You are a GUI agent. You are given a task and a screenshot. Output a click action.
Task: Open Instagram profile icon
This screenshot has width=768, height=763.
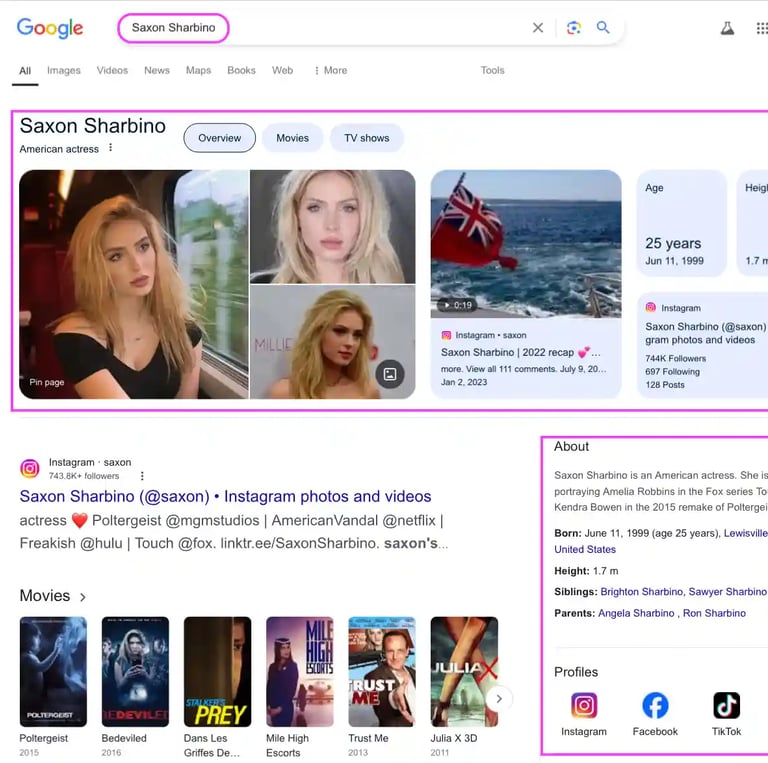tap(584, 705)
